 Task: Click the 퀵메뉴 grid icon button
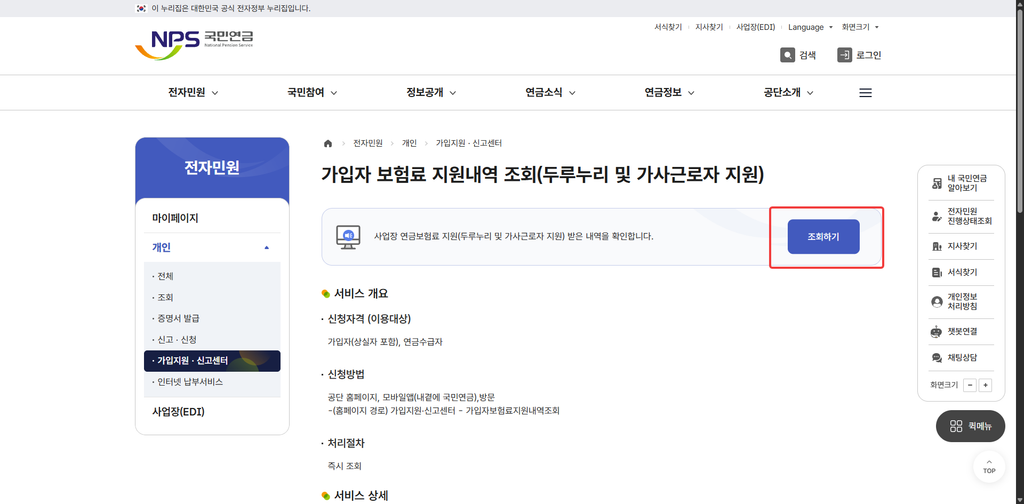(x=970, y=426)
